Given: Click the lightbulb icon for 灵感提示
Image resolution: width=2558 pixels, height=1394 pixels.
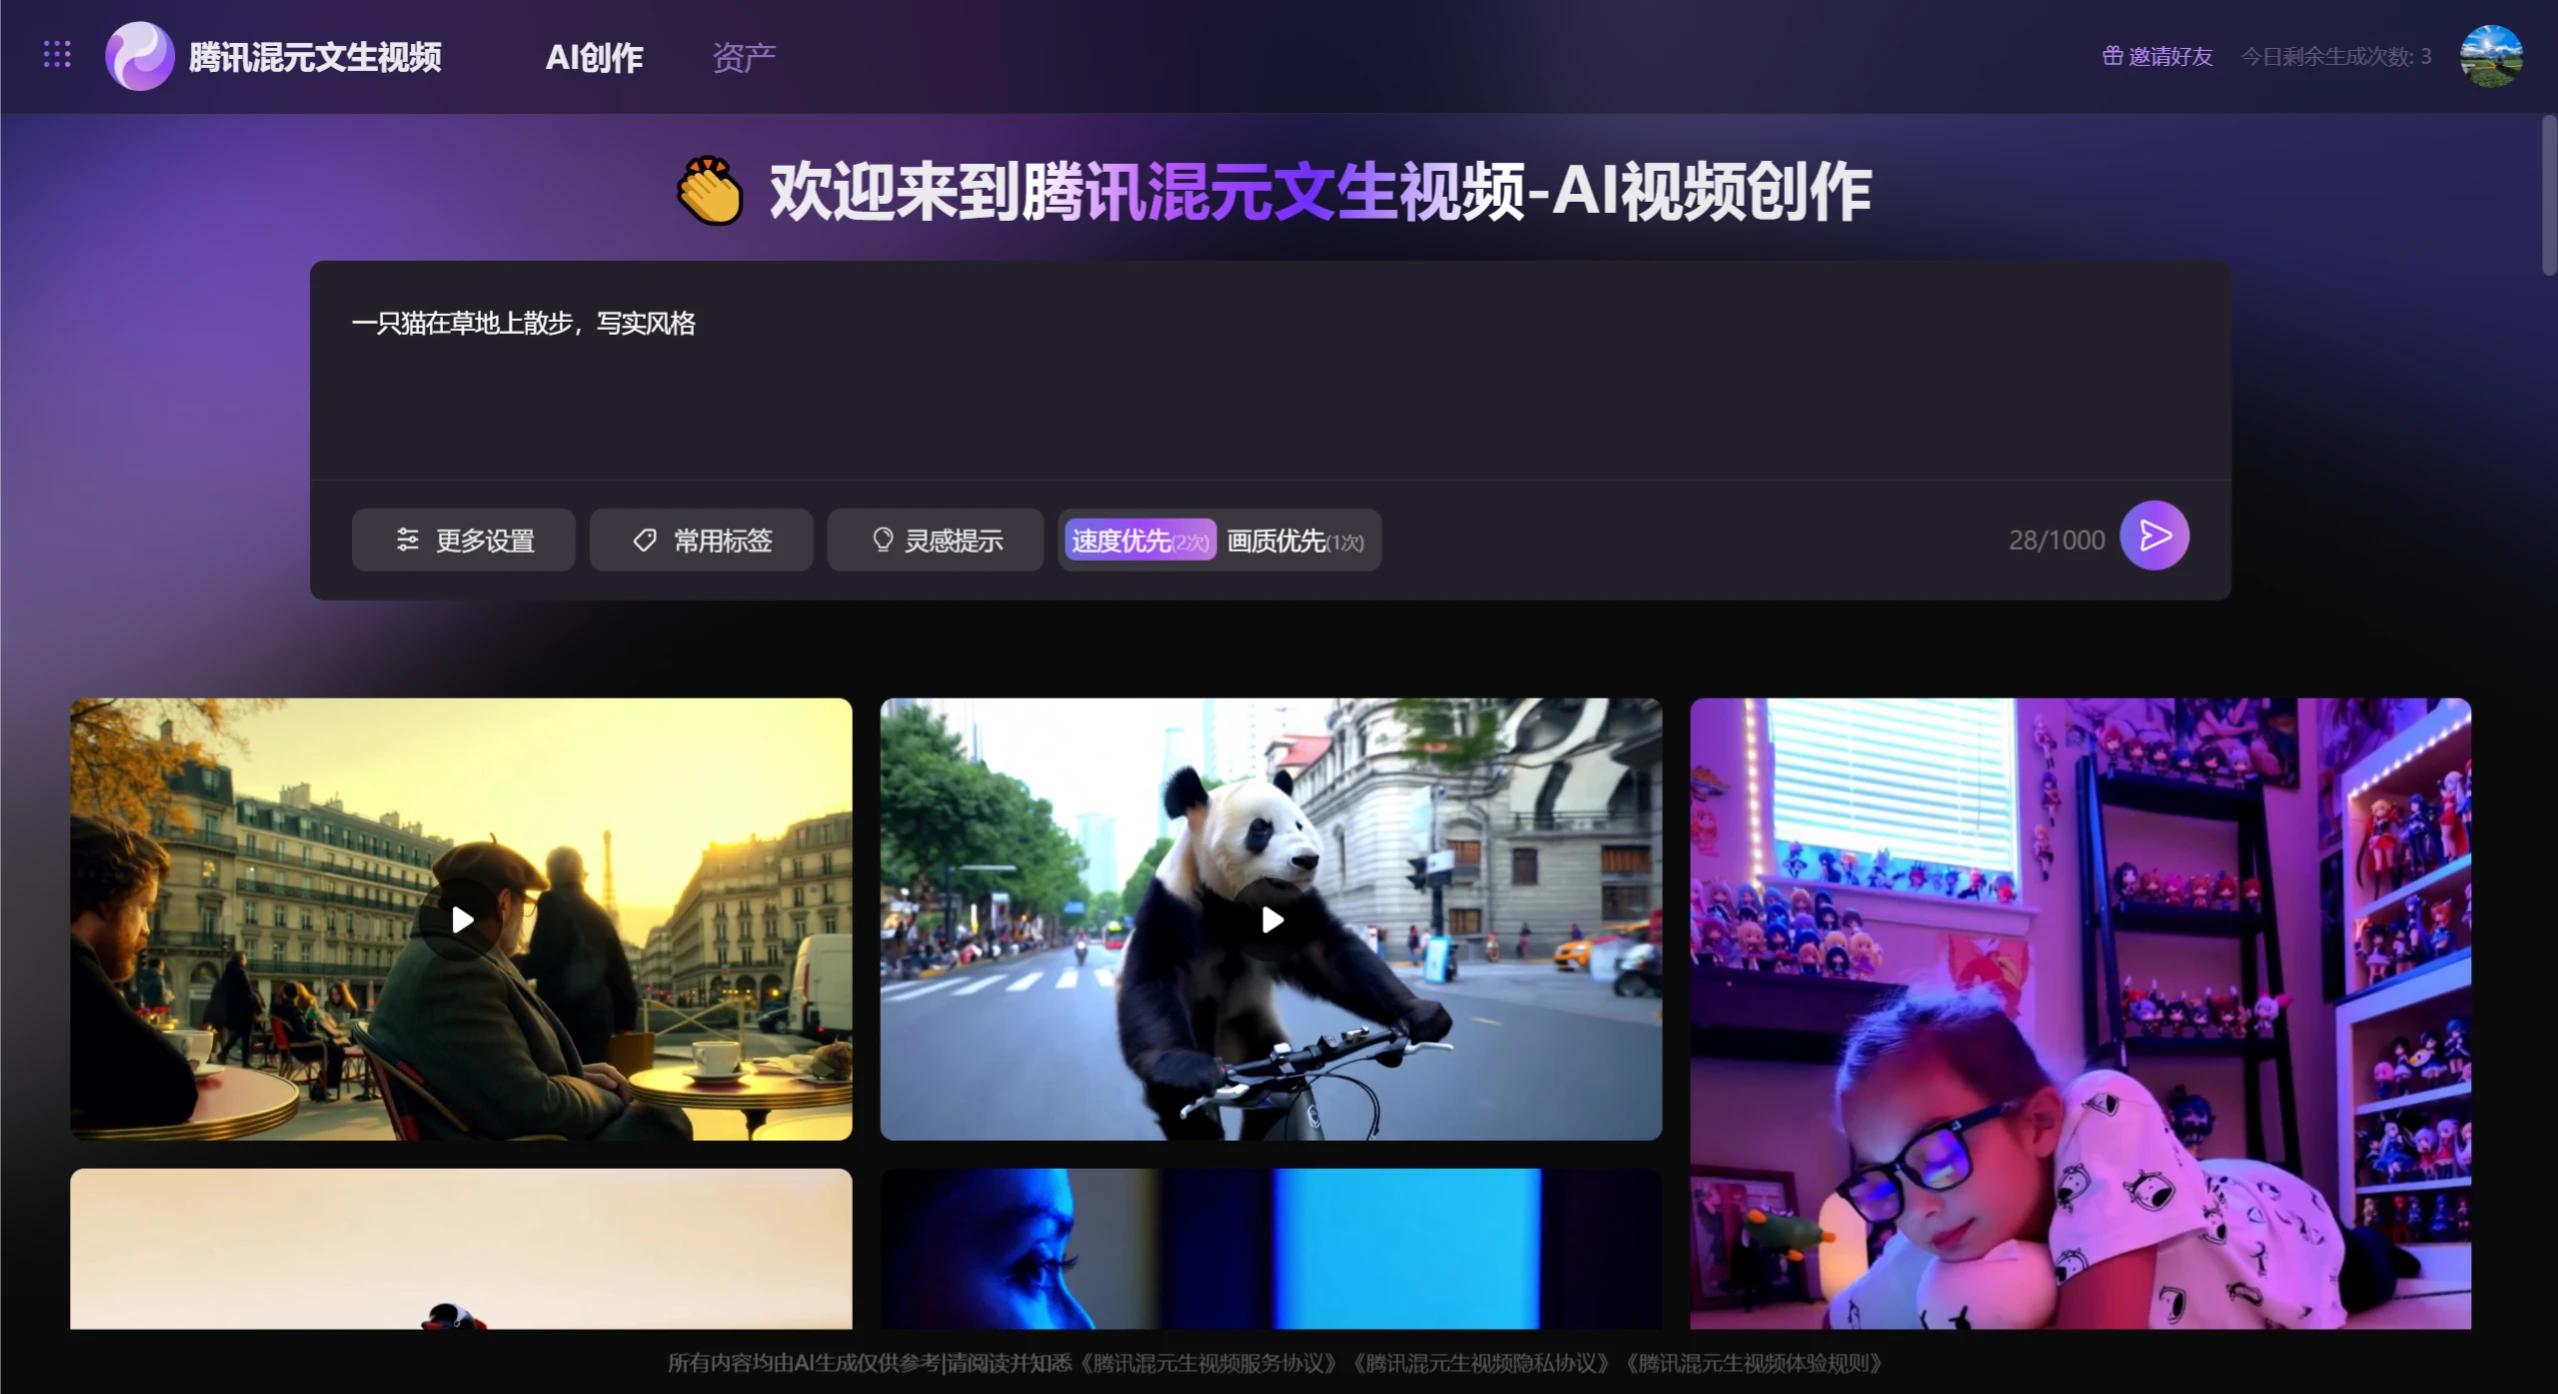Looking at the screenshot, I should 881,540.
